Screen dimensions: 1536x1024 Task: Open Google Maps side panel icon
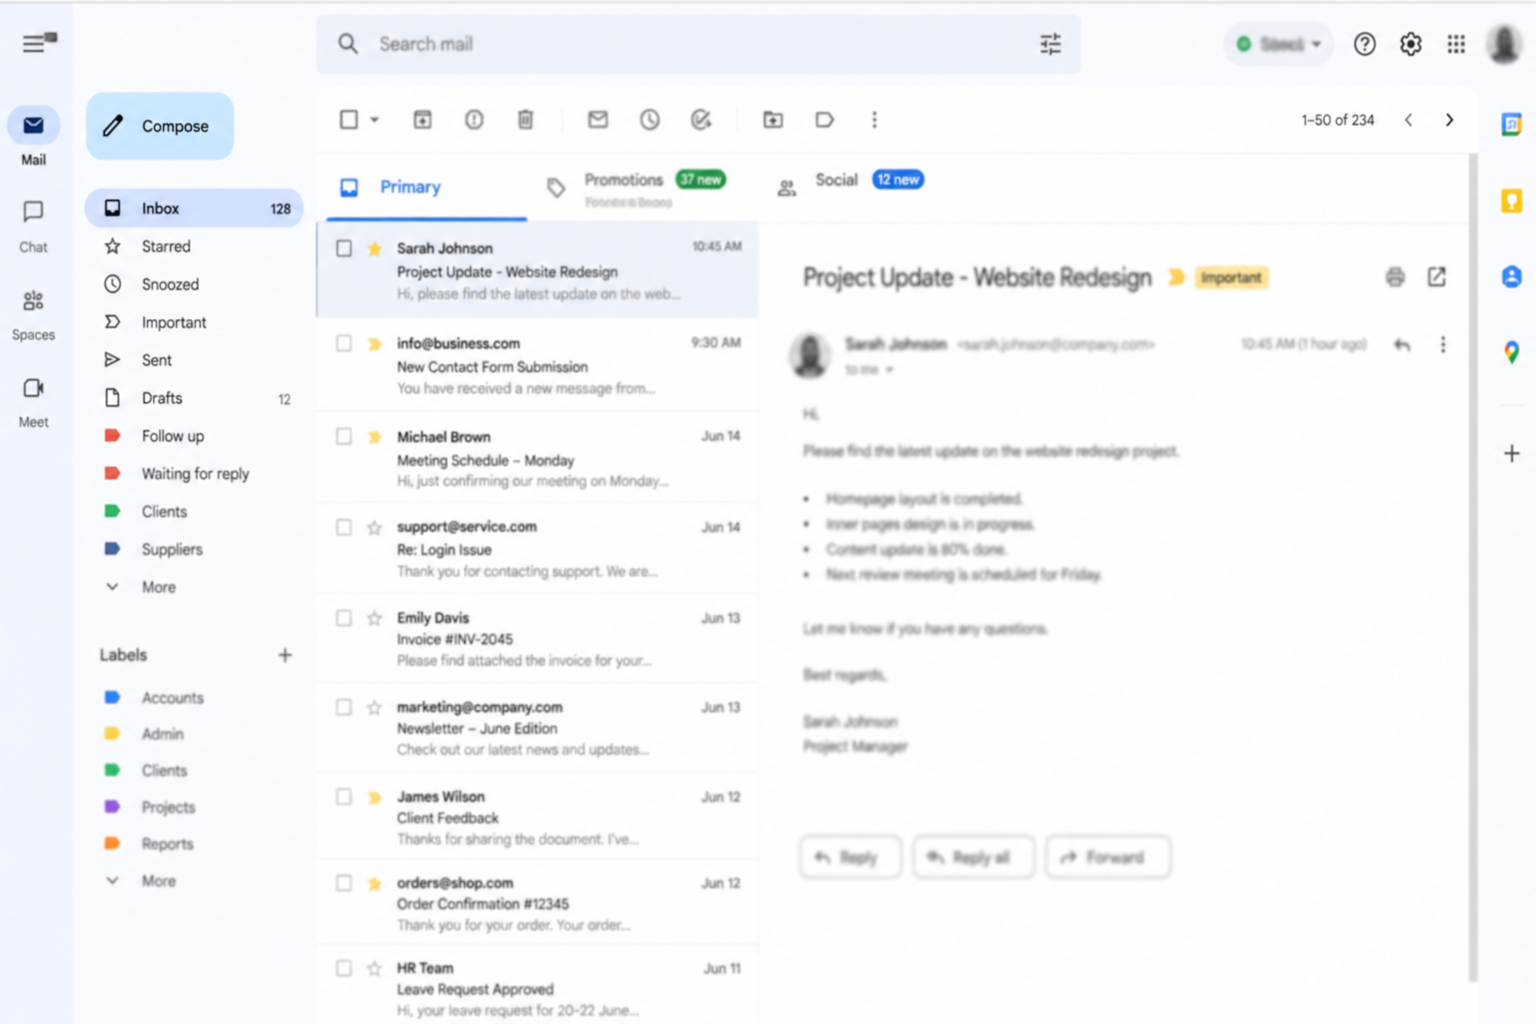pyautogui.click(x=1511, y=352)
